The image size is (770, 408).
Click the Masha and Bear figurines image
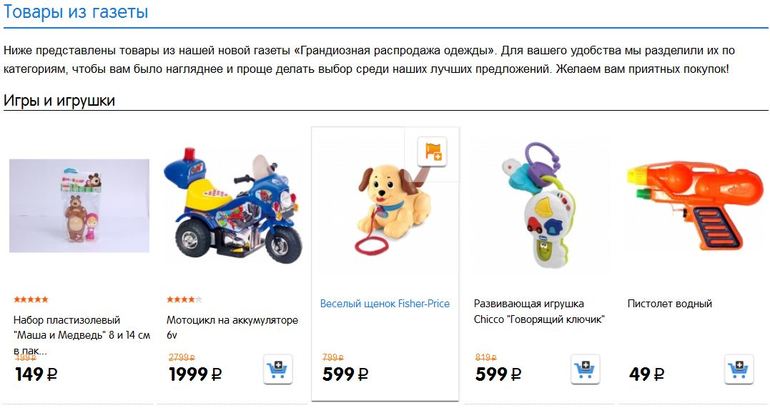(79, 206)
